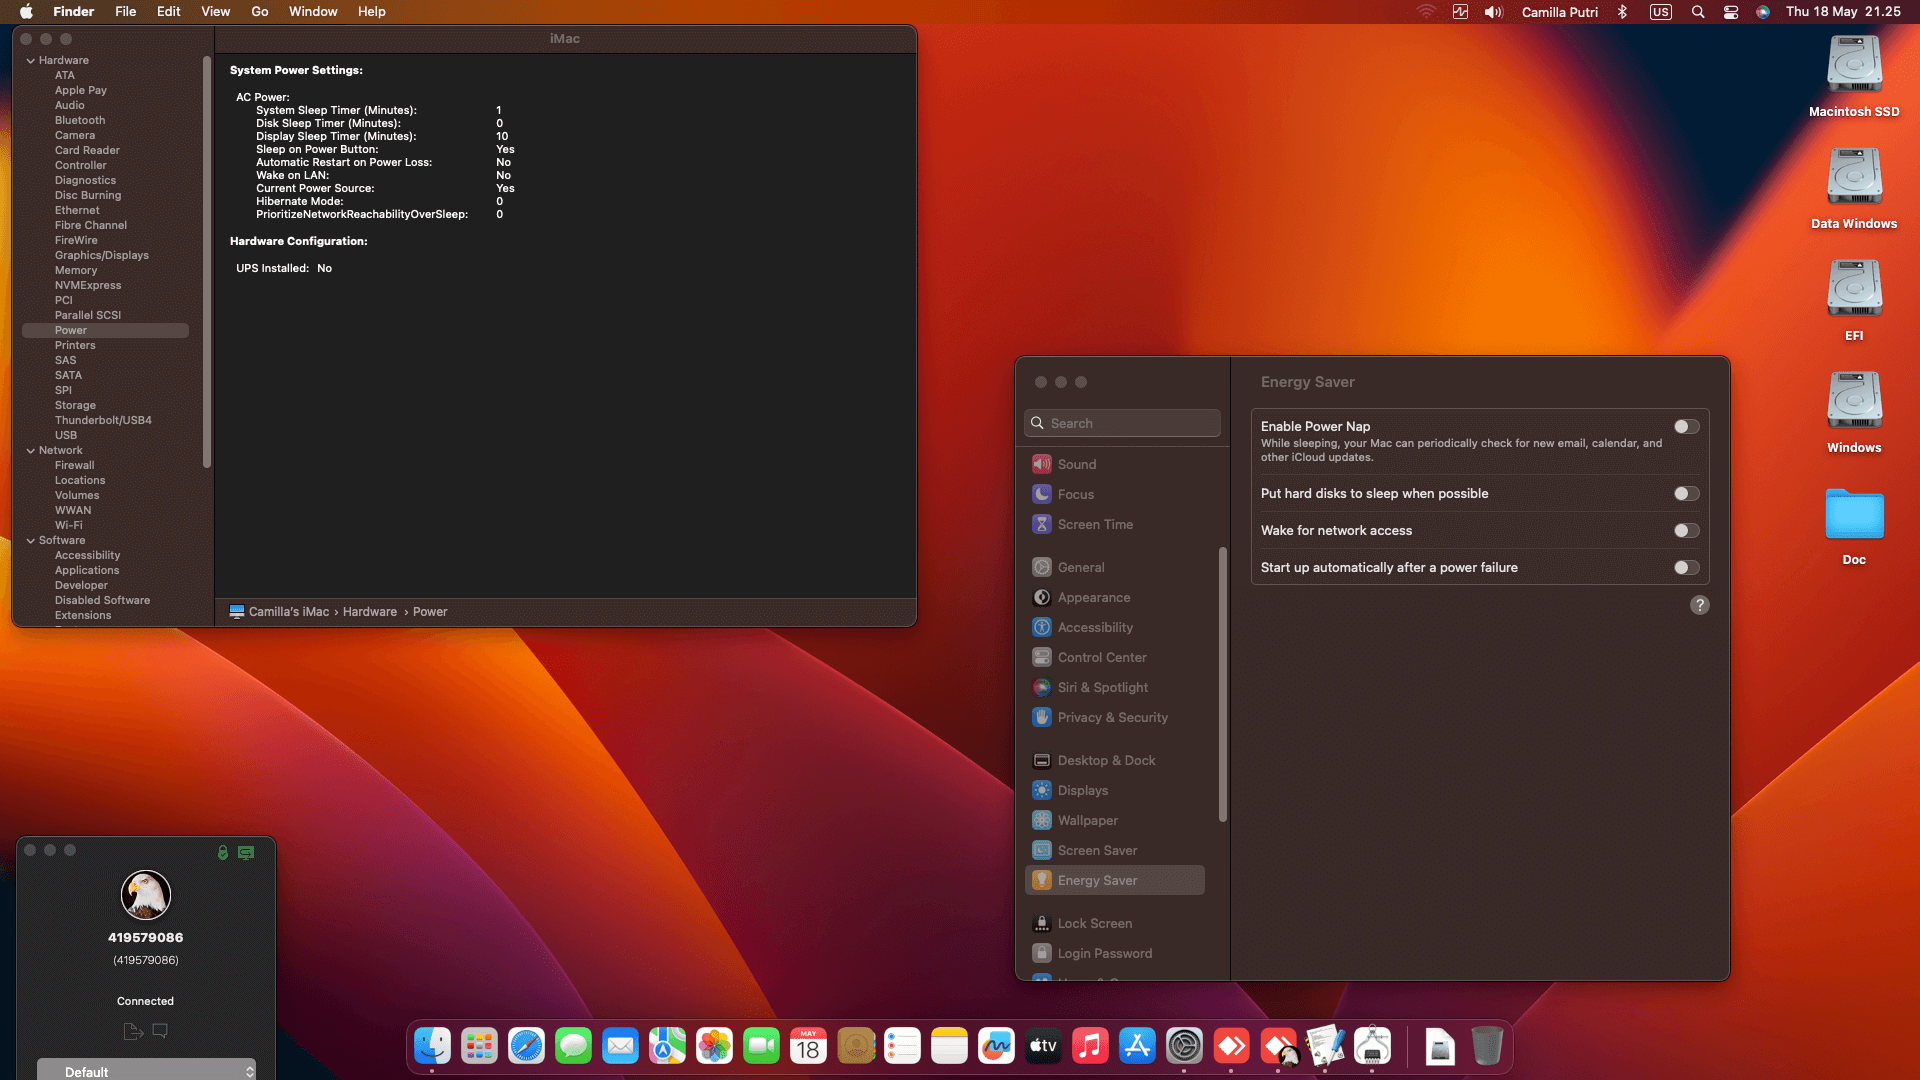Collapse the Hardware section in System Information

point(31,61)
